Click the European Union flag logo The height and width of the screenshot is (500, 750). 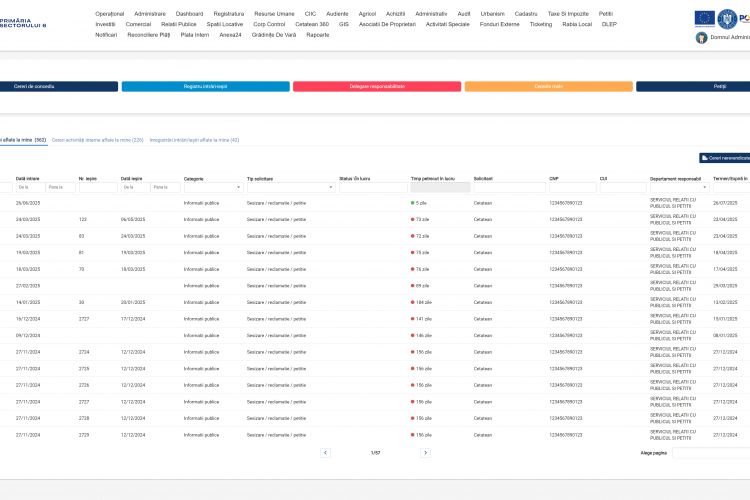tap(705, 19)
